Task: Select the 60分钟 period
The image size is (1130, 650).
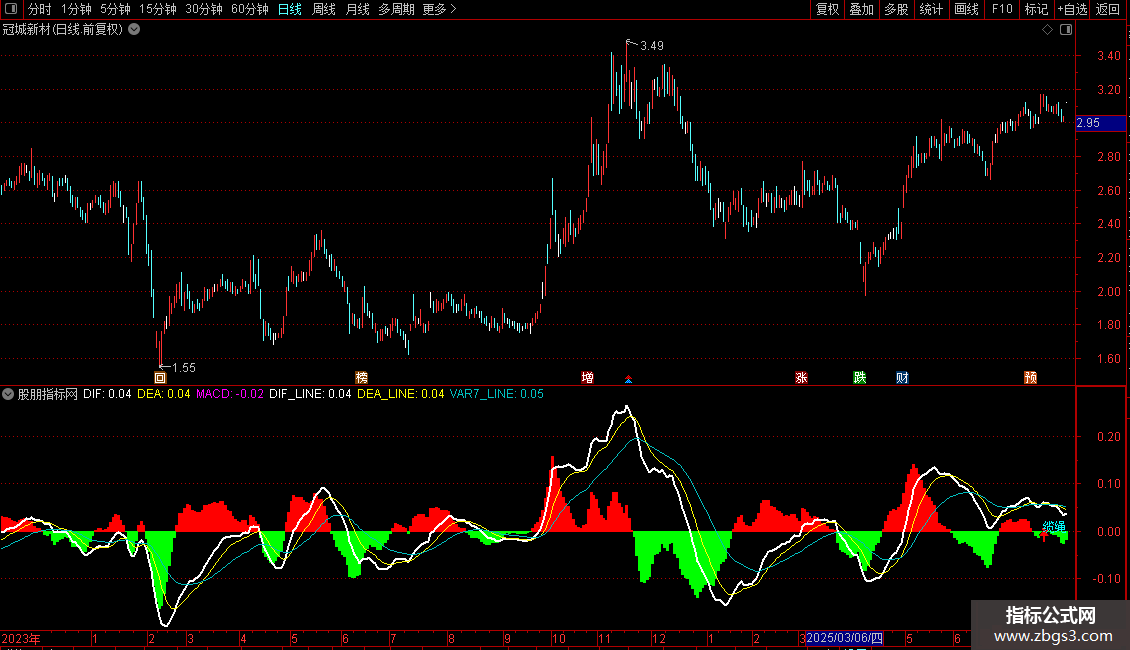Action: 249,9
